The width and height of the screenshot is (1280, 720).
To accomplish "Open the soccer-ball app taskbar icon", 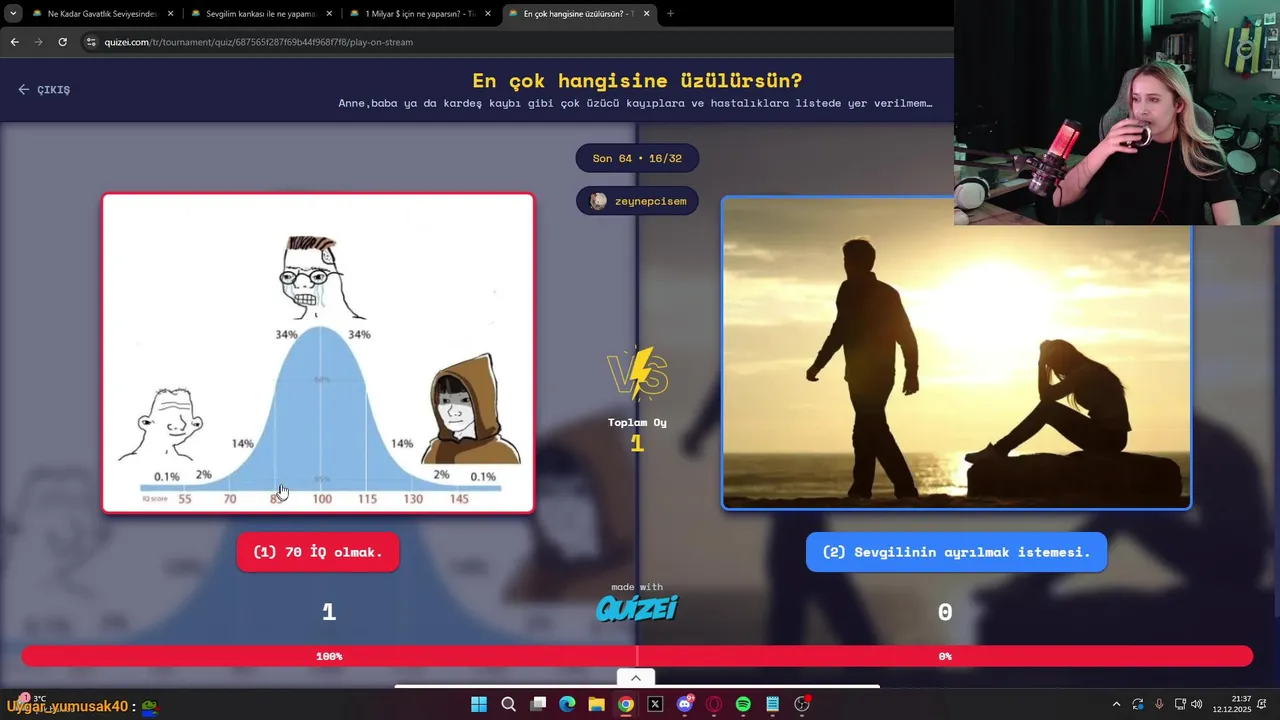I will pos(802,704).
